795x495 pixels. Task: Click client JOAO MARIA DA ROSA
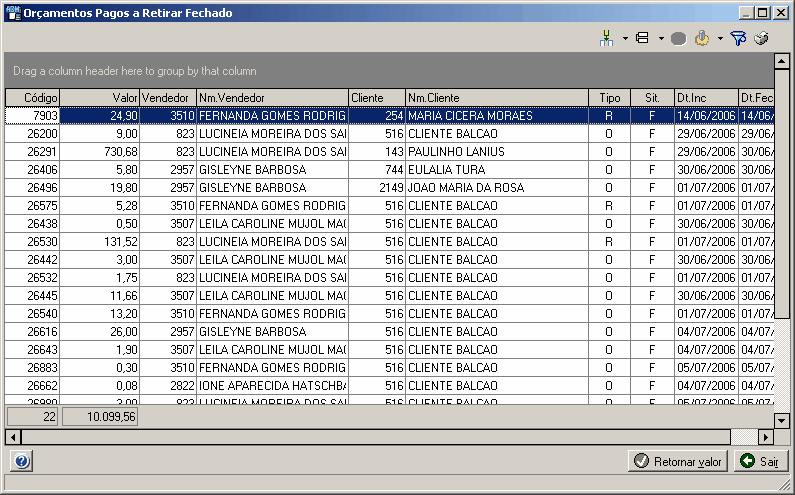coord(497,188)
